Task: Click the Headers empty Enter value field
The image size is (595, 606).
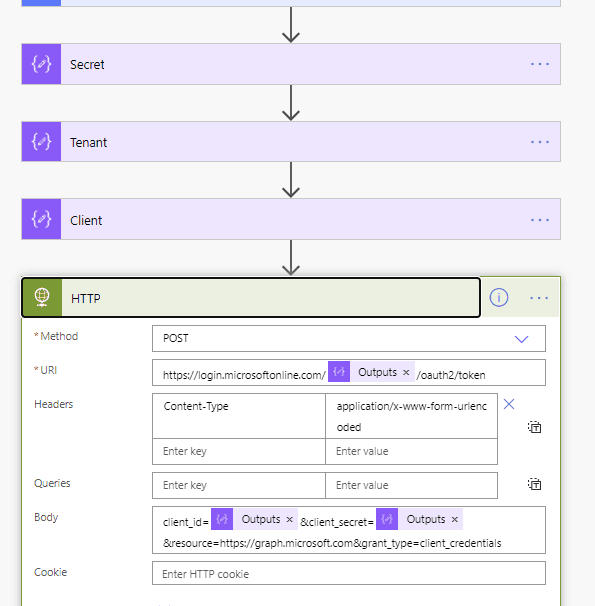Action: 411,451
